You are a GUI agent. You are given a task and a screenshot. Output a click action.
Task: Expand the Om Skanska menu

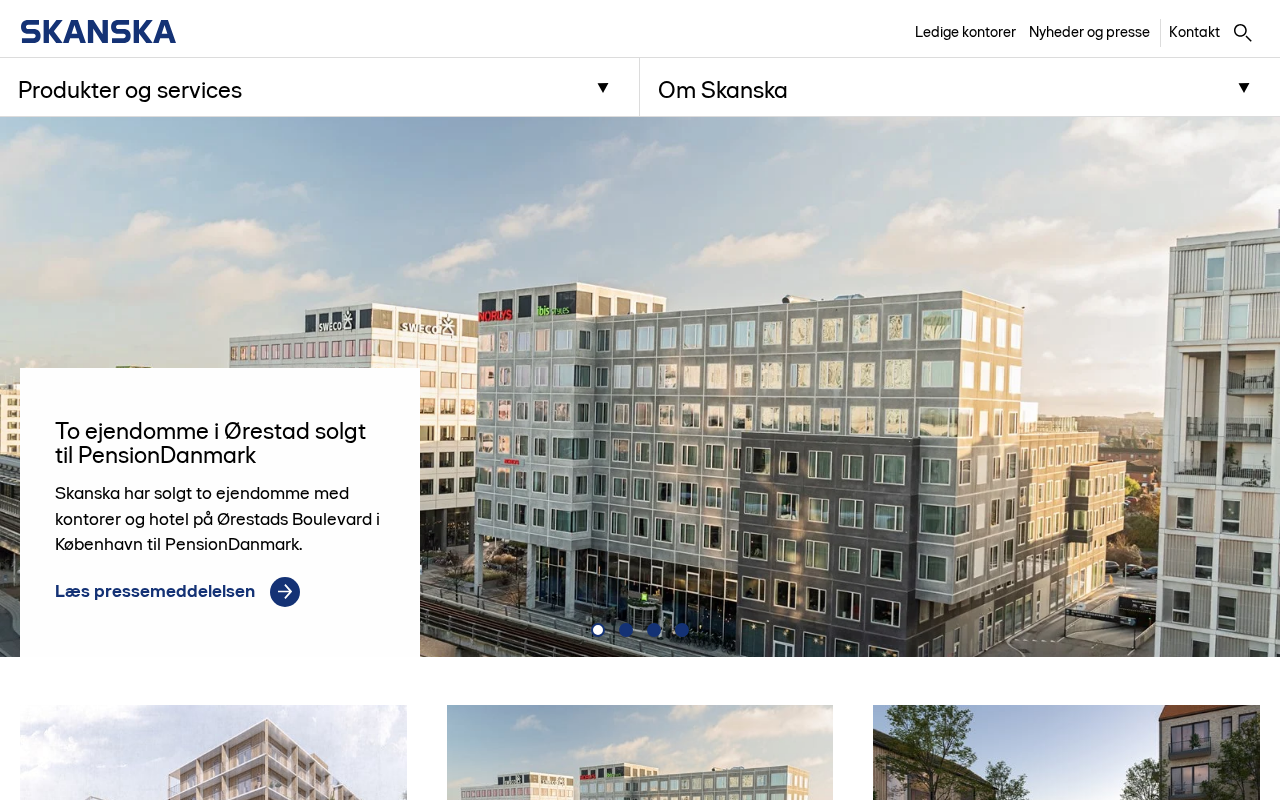960,88
